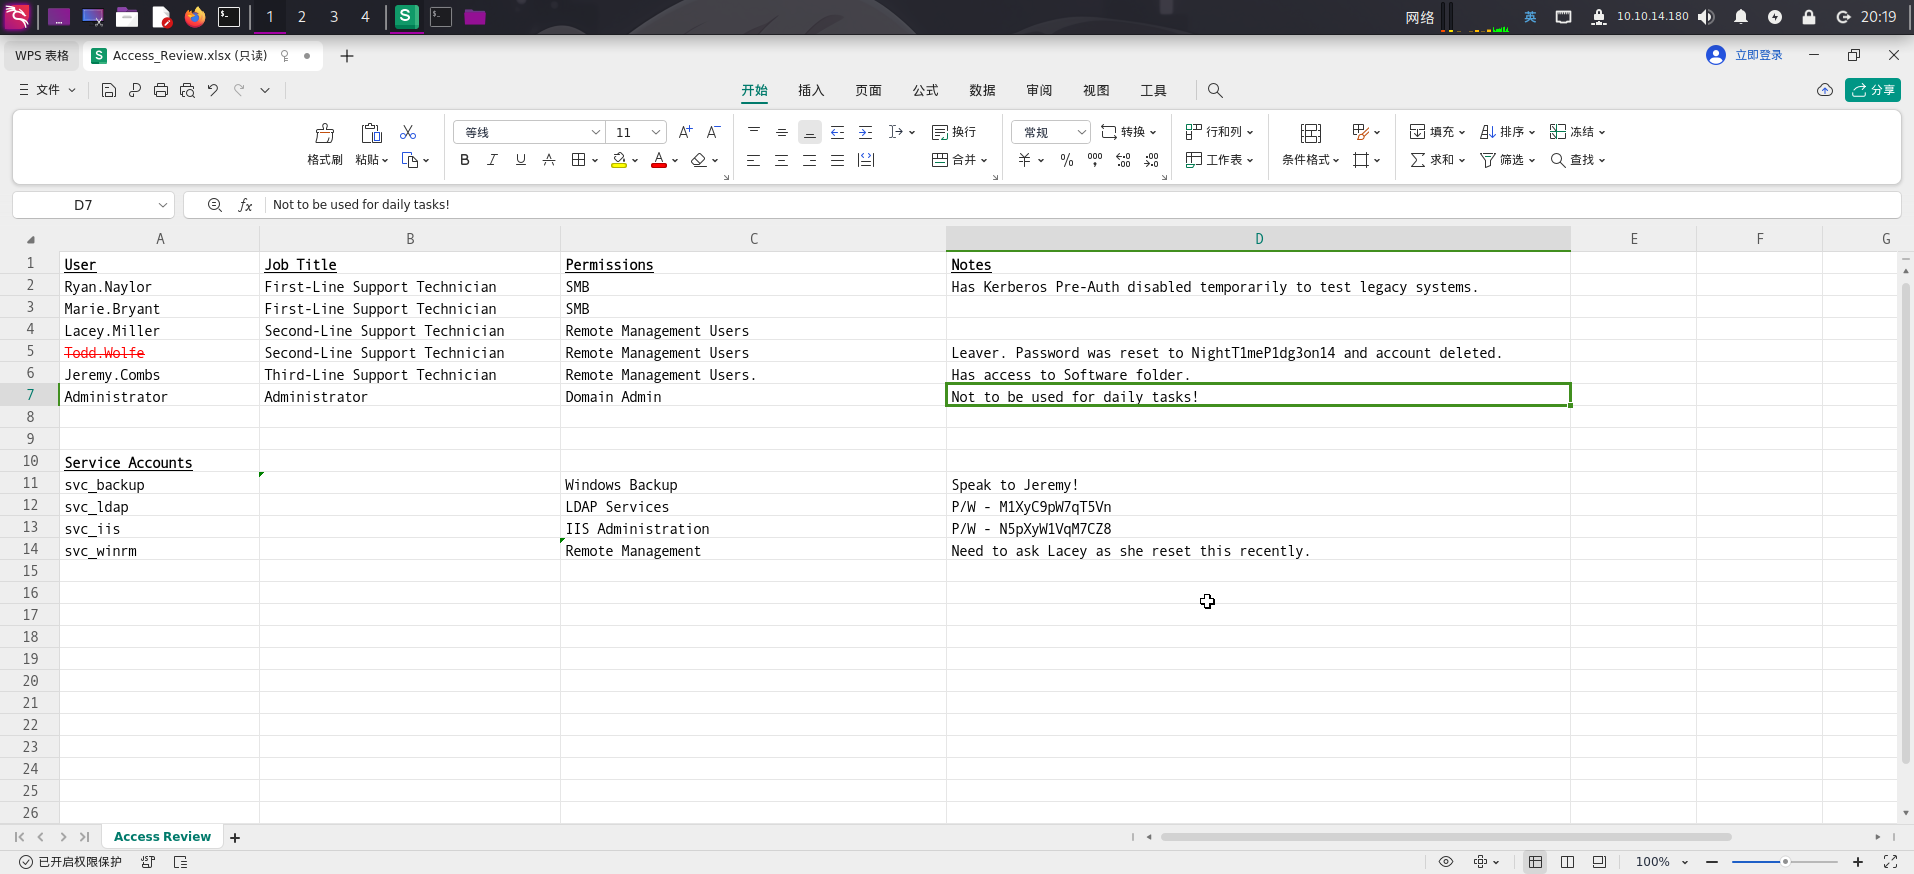Click the 立即登录 (Sign in) link
The image size is (1914, 874).
click(1759, 55)
